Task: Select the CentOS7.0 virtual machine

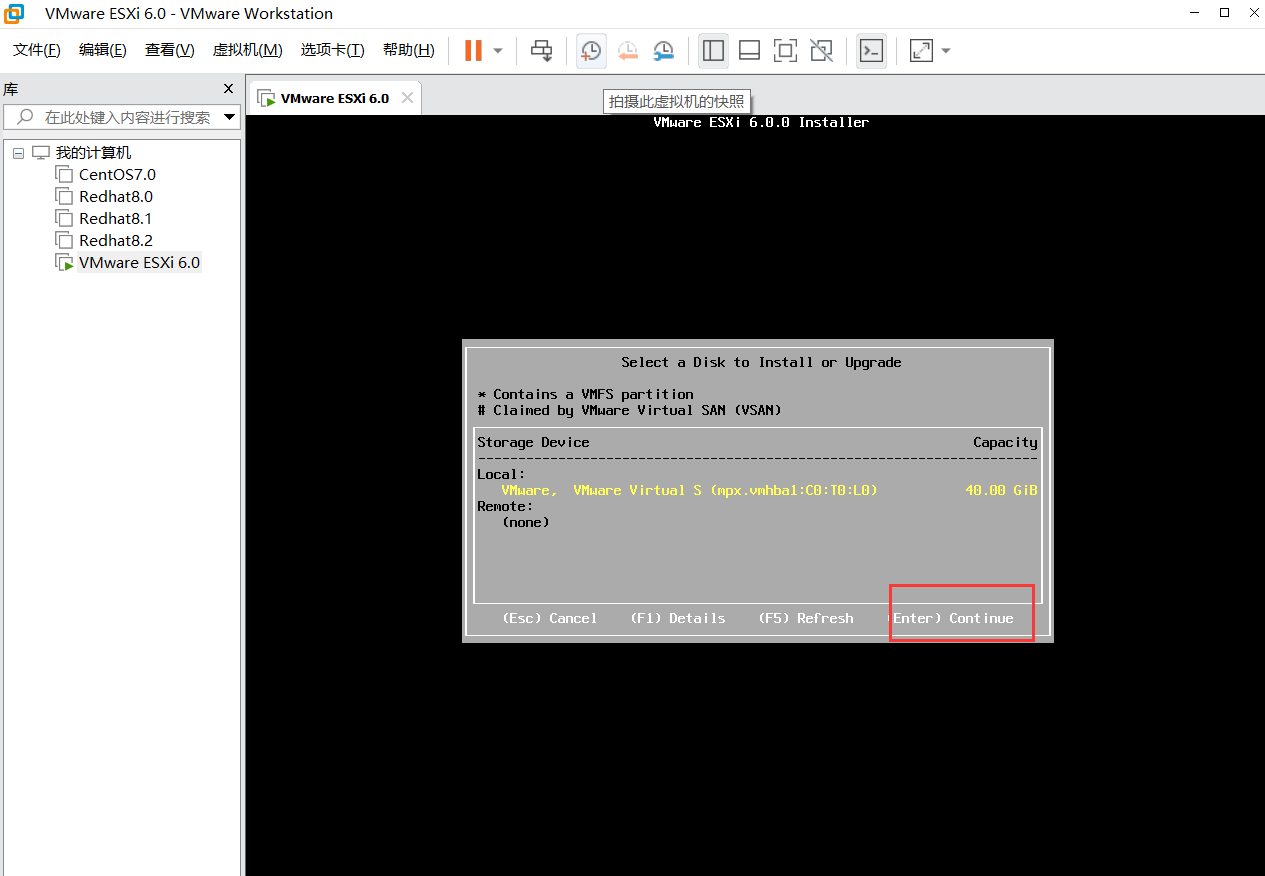Action: [118, 175]
